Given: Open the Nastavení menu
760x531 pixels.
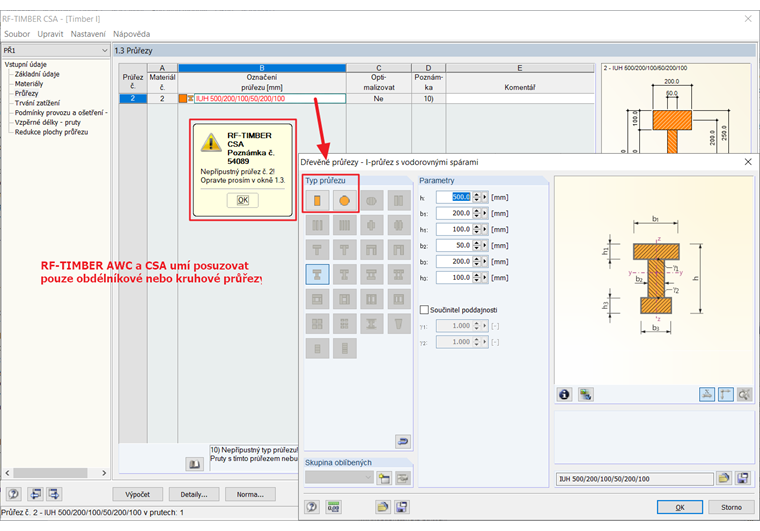Looking at the screenshot, I should [88, 34].
